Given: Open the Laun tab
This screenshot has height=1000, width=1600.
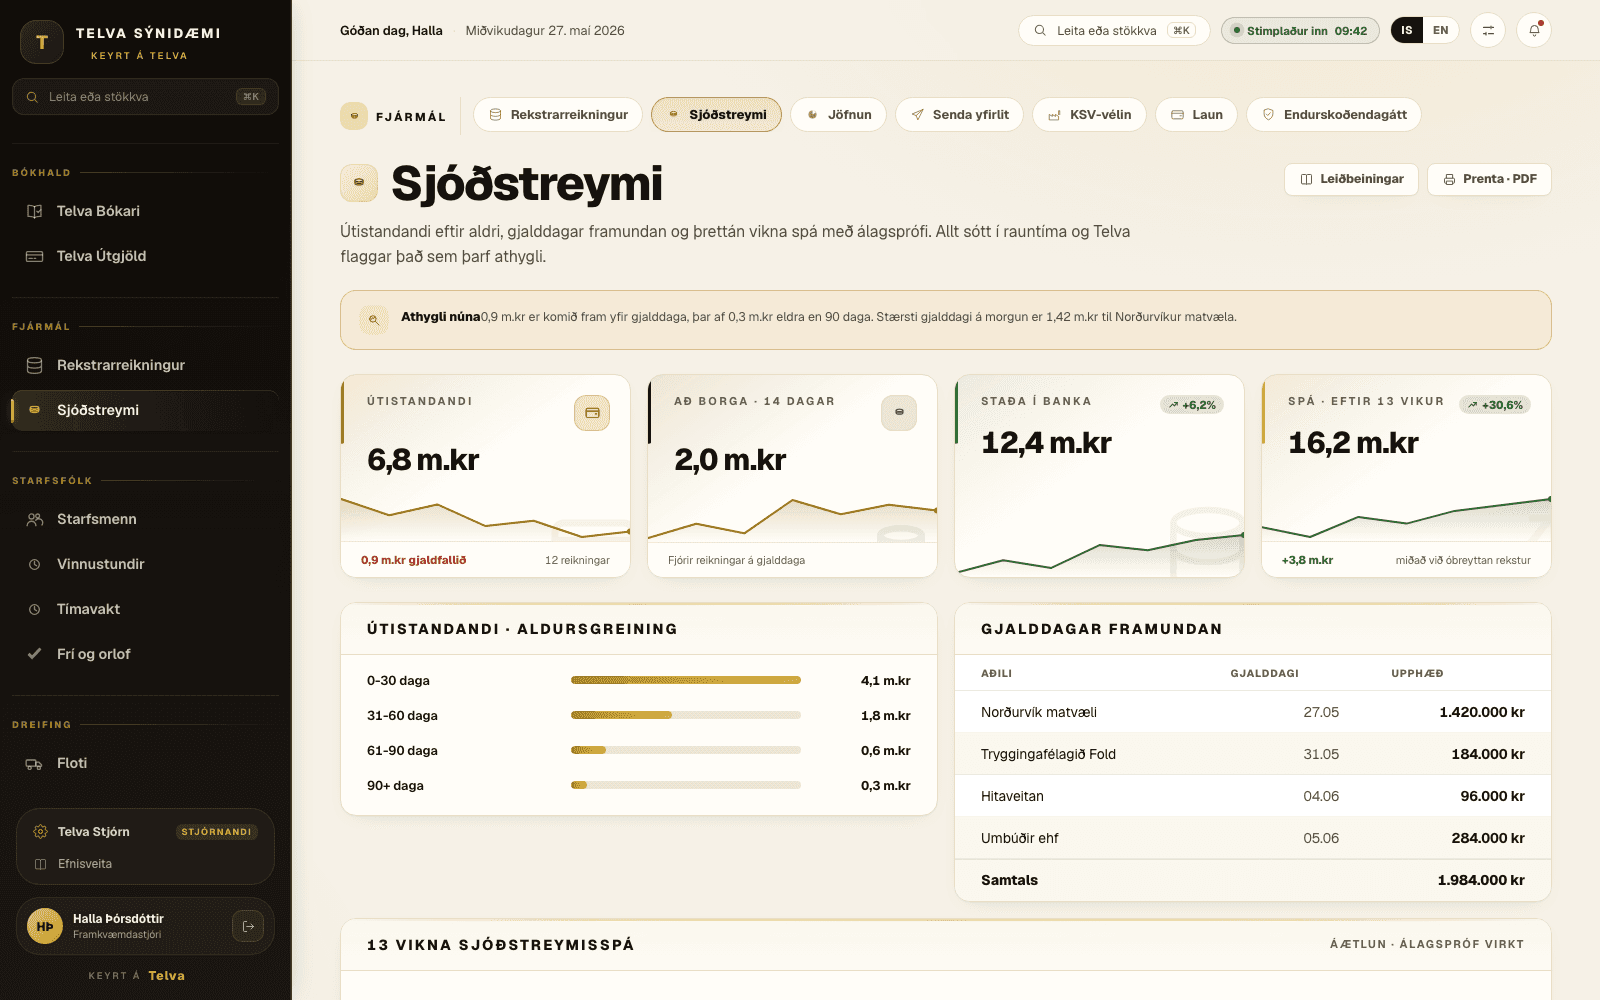Looking at the screenshot, I should pyautogui.click(x=1196, y=115).
